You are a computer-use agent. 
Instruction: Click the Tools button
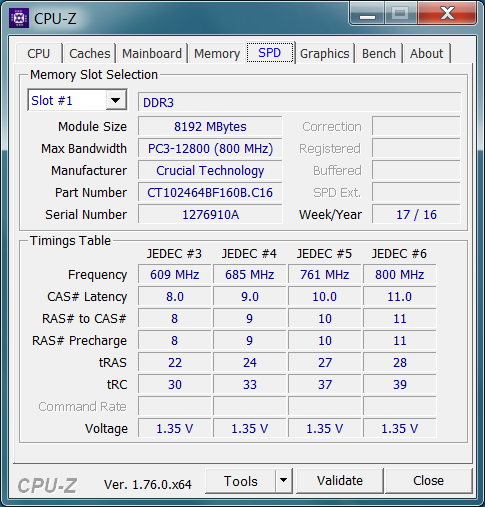[241, 481]
